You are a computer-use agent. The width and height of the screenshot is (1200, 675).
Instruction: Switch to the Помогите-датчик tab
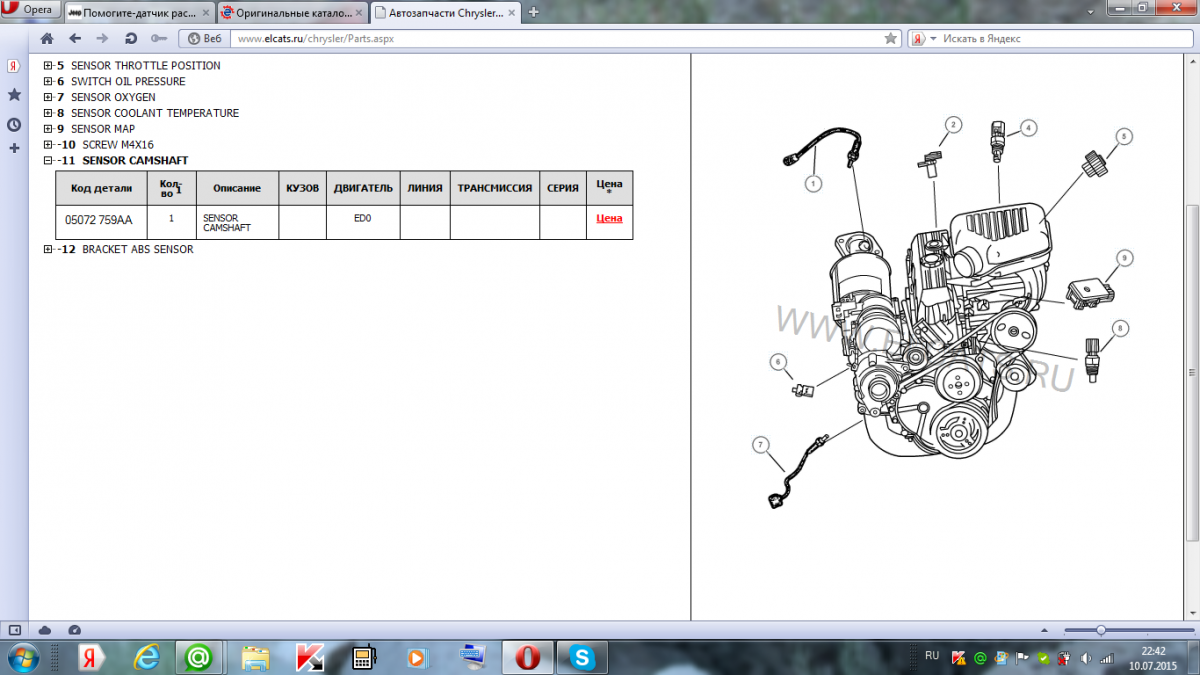coord(139,12)
